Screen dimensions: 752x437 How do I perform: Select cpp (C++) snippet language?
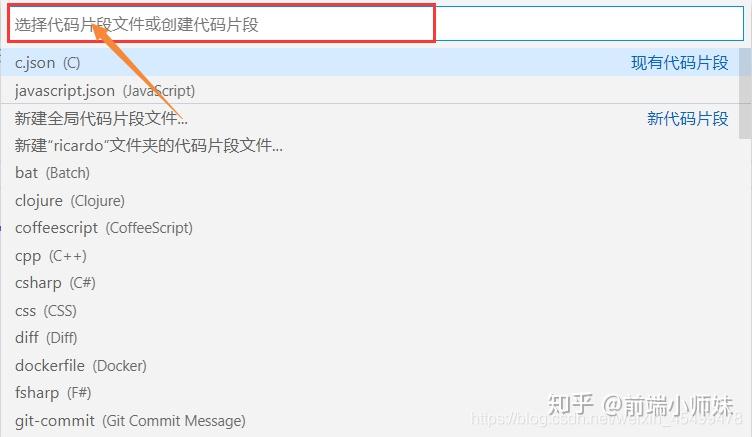(370, 256)
